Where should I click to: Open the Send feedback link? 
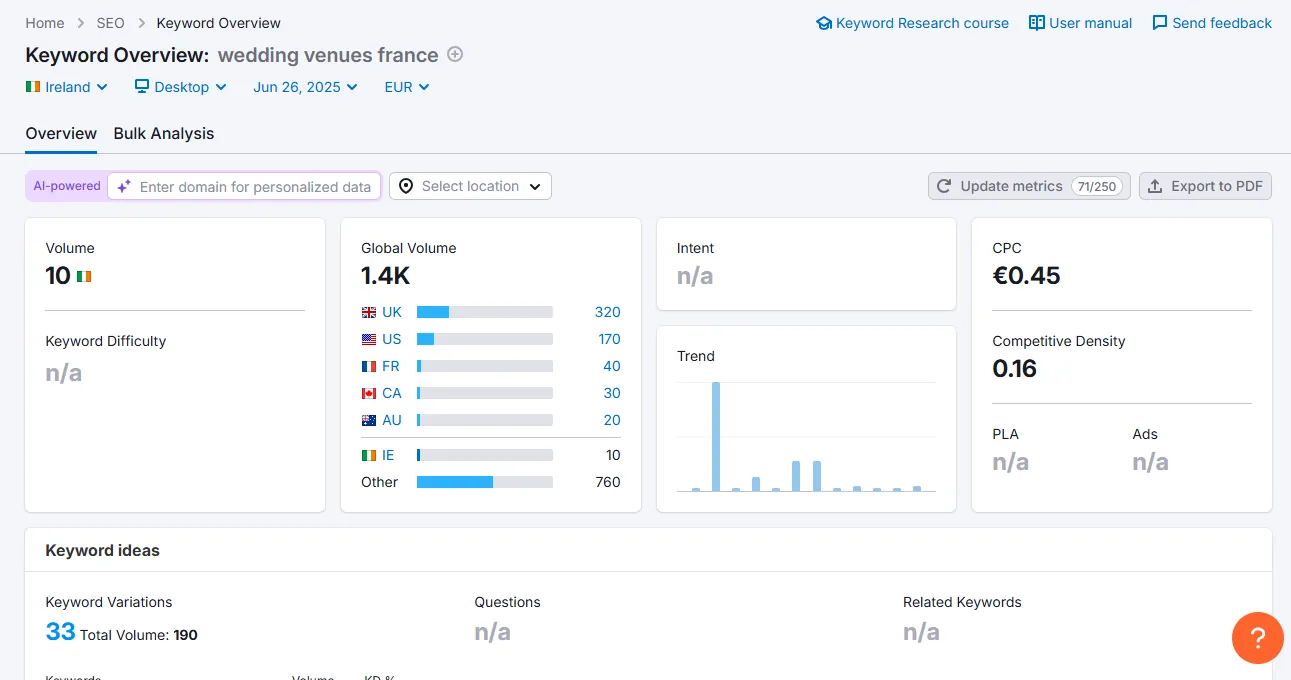1212,23
